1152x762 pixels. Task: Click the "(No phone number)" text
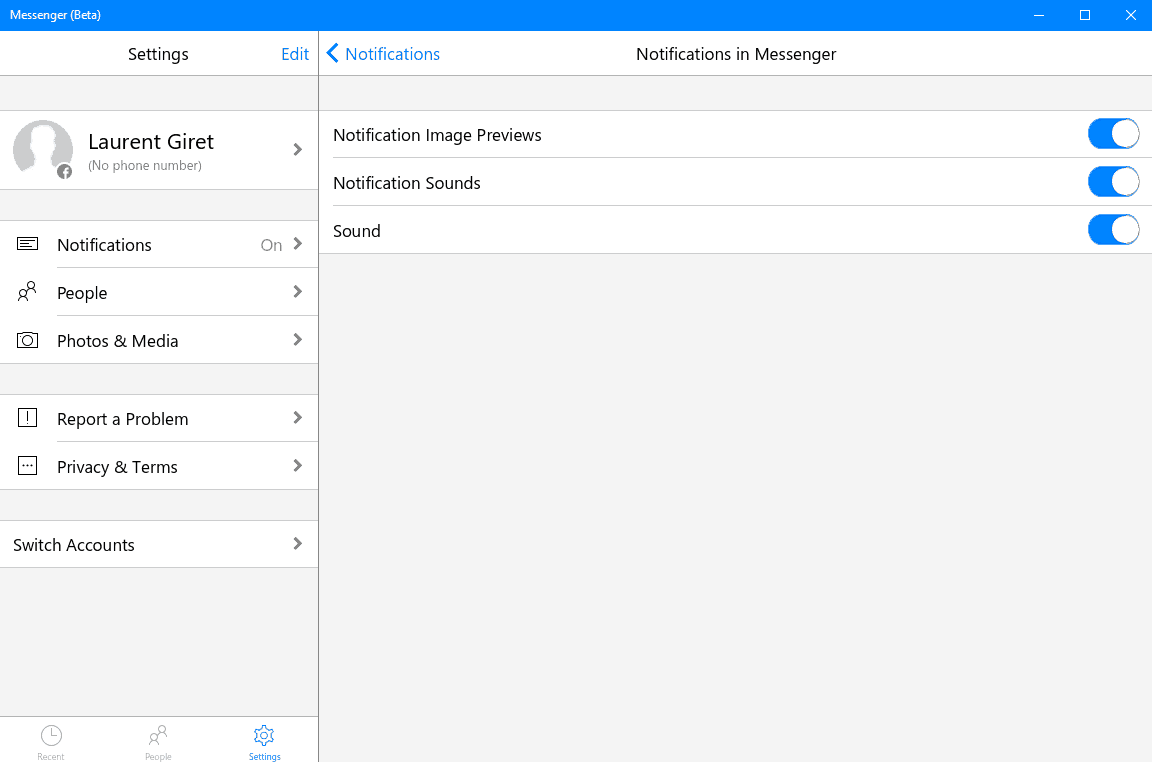145,165
